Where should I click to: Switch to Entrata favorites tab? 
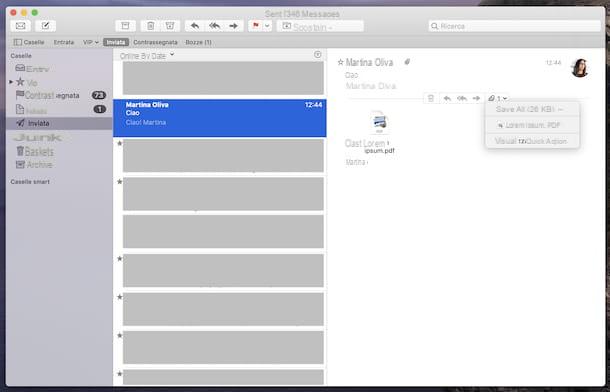tap(64, 42)
